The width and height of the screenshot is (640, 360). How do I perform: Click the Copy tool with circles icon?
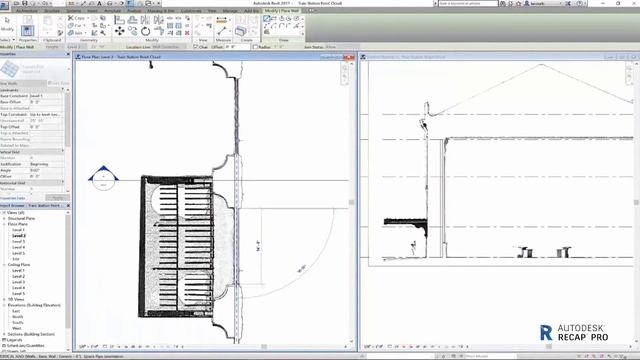133,31
